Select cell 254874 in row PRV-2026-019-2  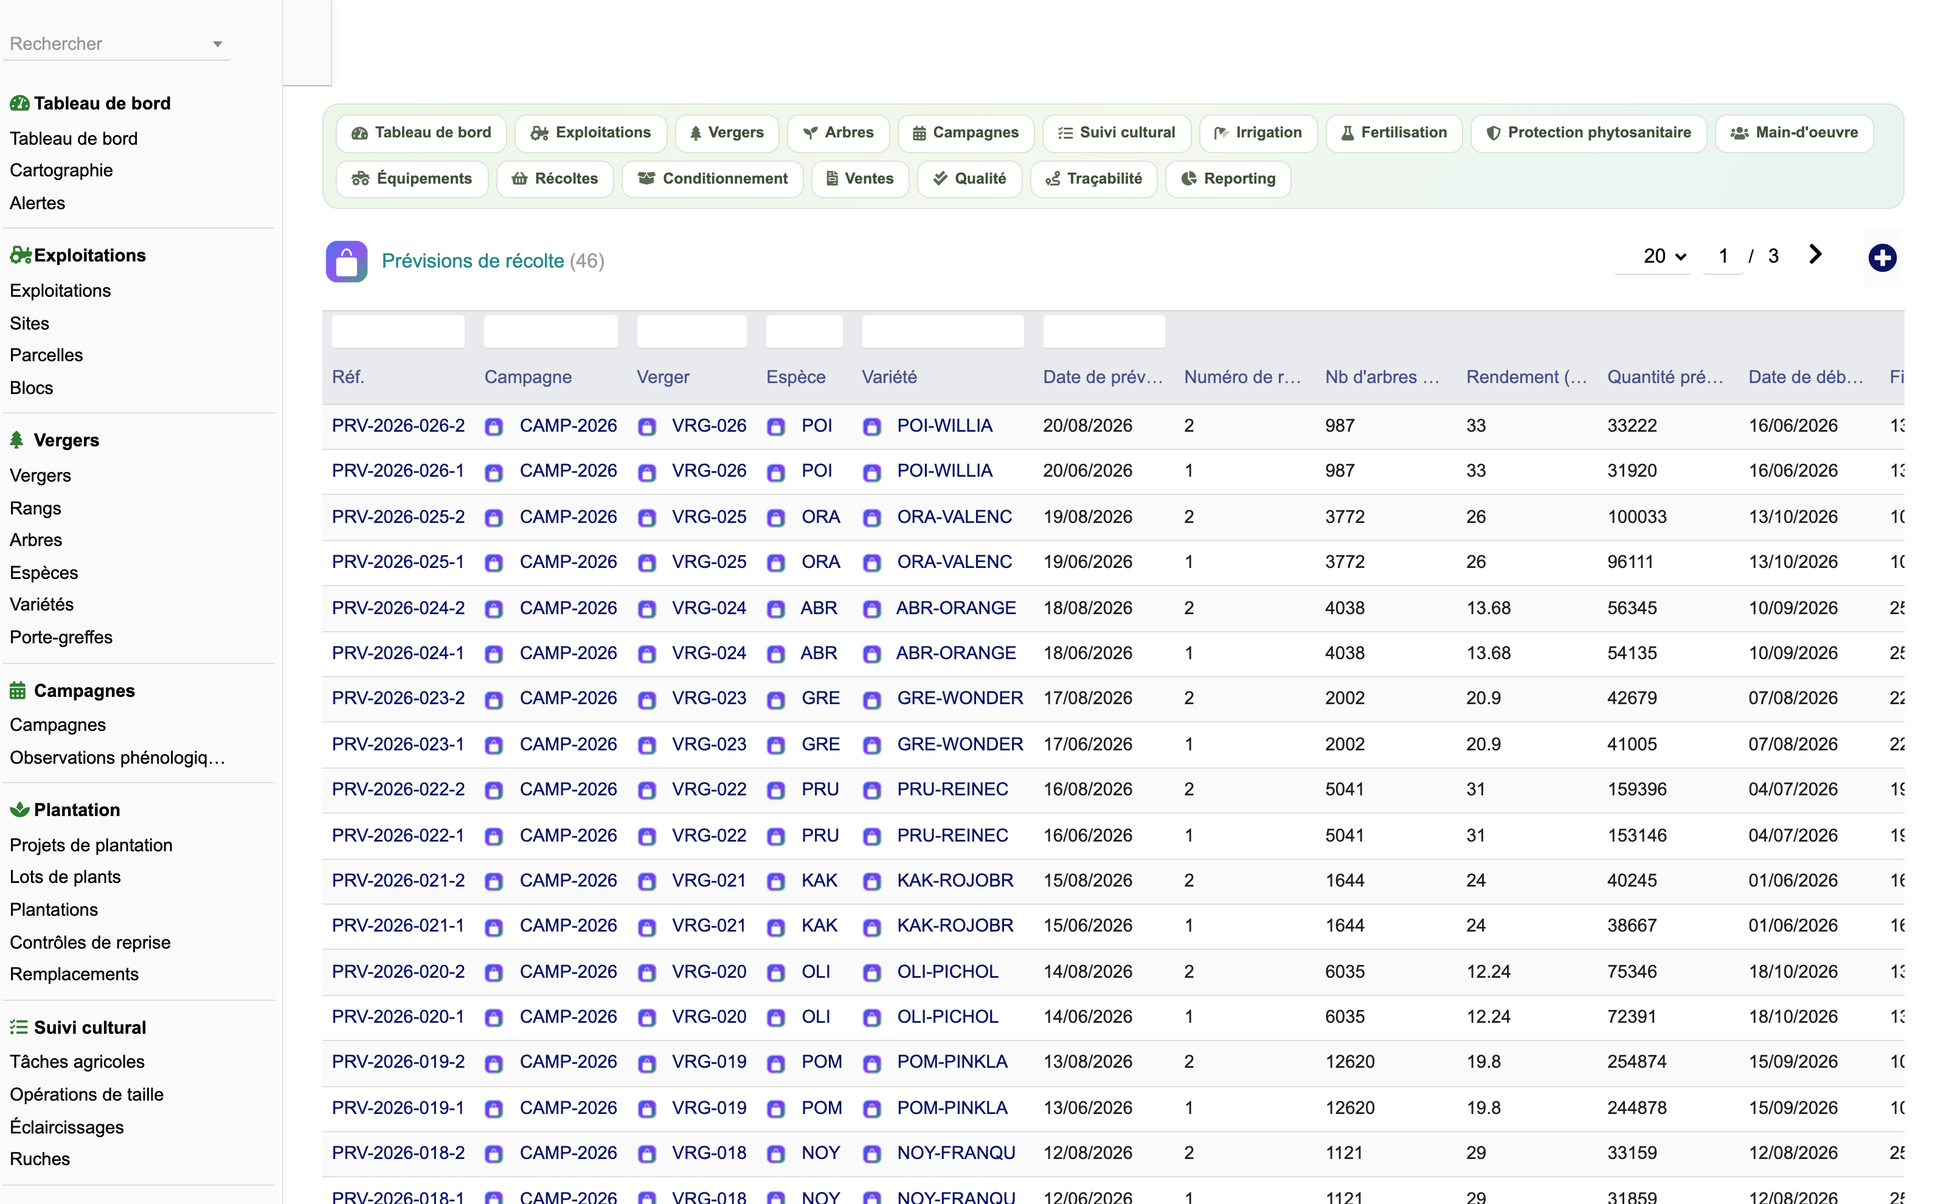point(1636,1062)
